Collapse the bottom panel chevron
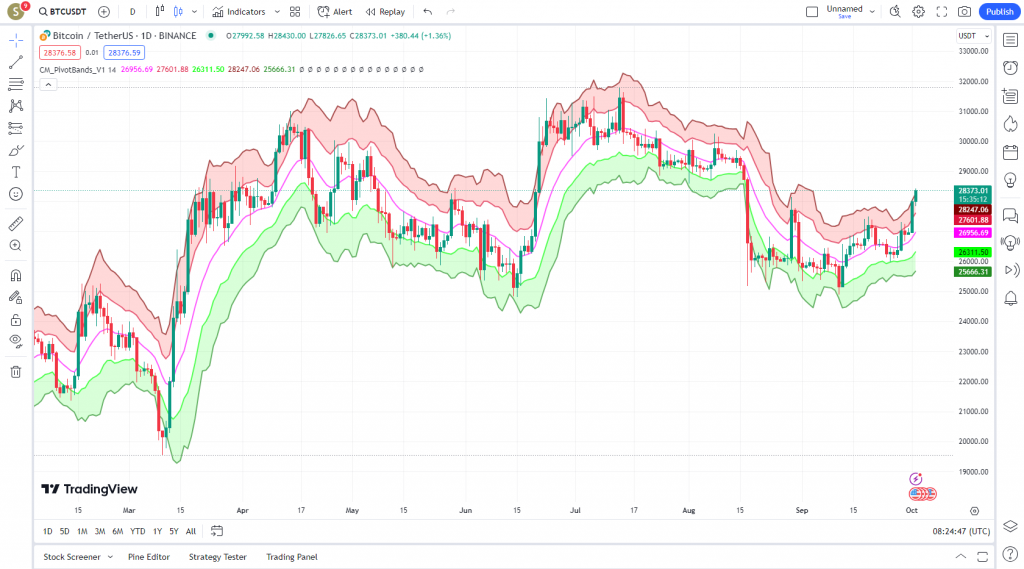Image resolution: width=1024 pixels, height=569 pixels. tap(961, 557)
